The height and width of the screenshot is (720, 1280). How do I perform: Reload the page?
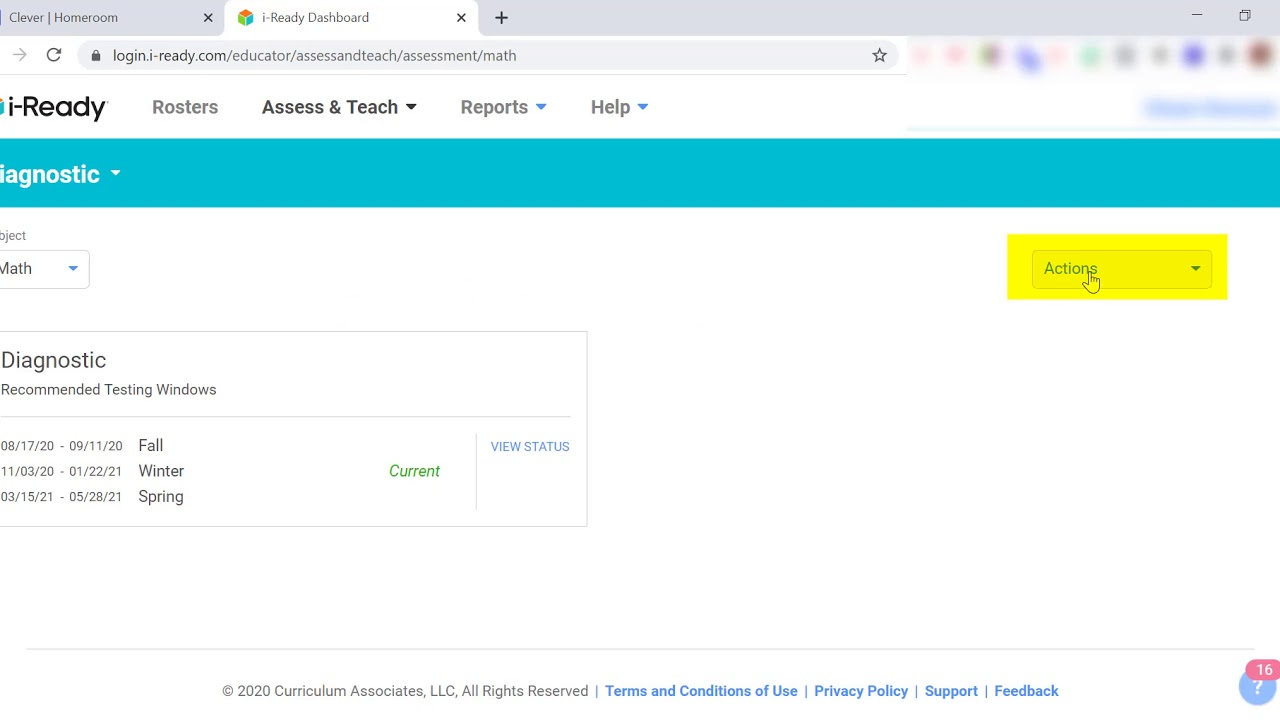click(54, 55)
